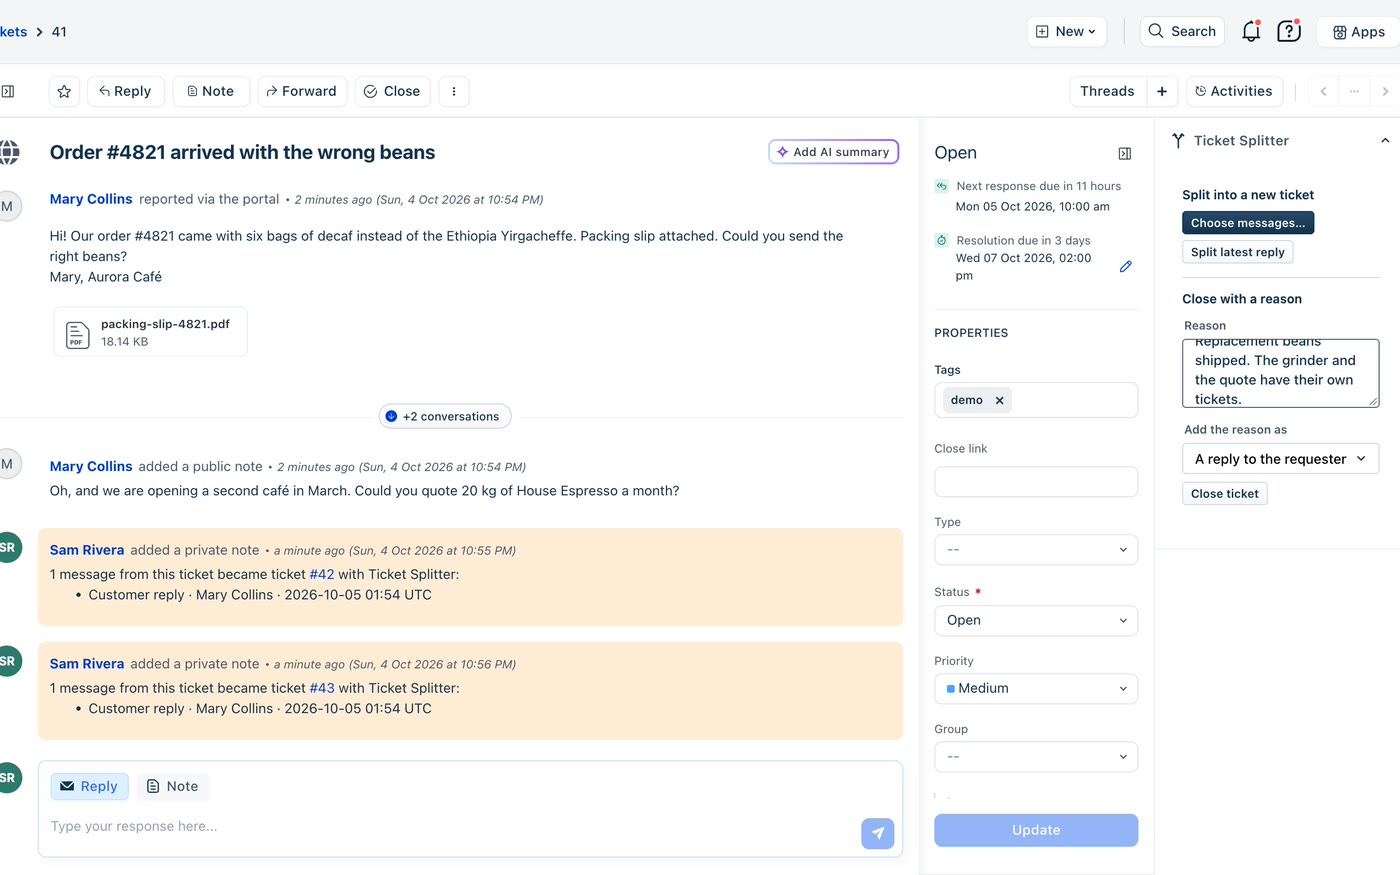Open packing-slip-4821.pdf attachment

[x=150, y=332]
